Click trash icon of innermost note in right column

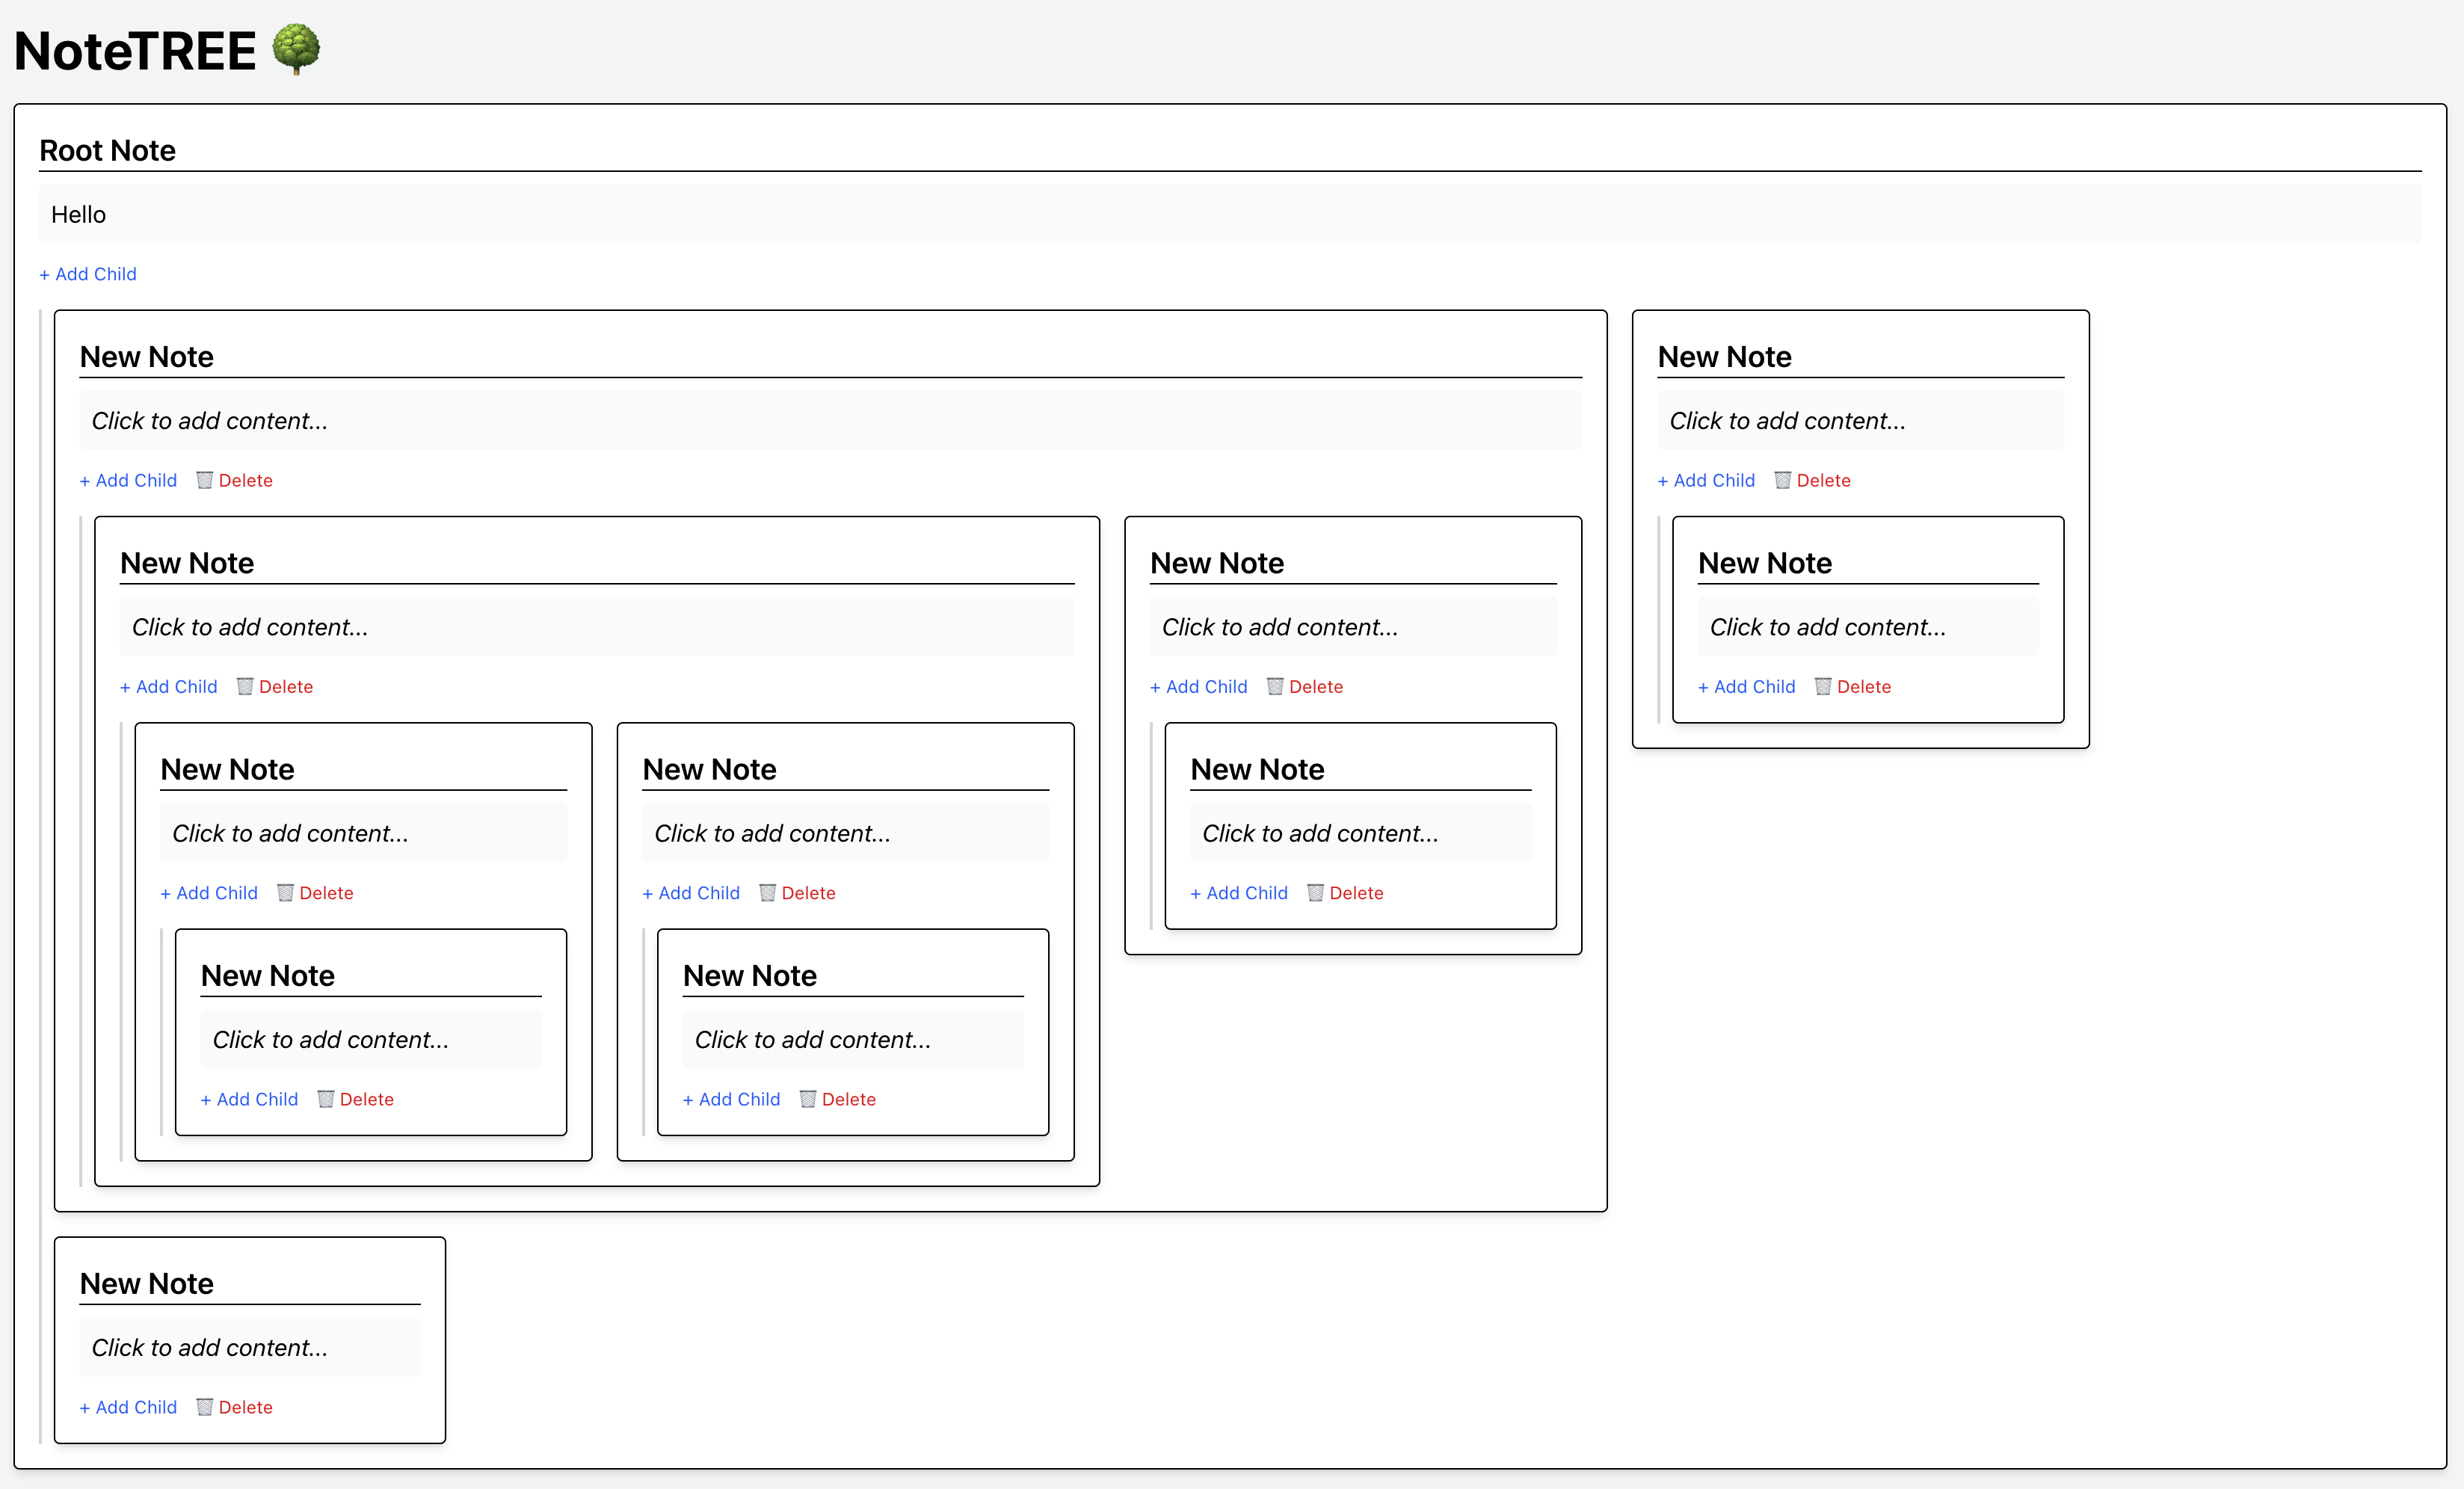tap(1823, 686)
